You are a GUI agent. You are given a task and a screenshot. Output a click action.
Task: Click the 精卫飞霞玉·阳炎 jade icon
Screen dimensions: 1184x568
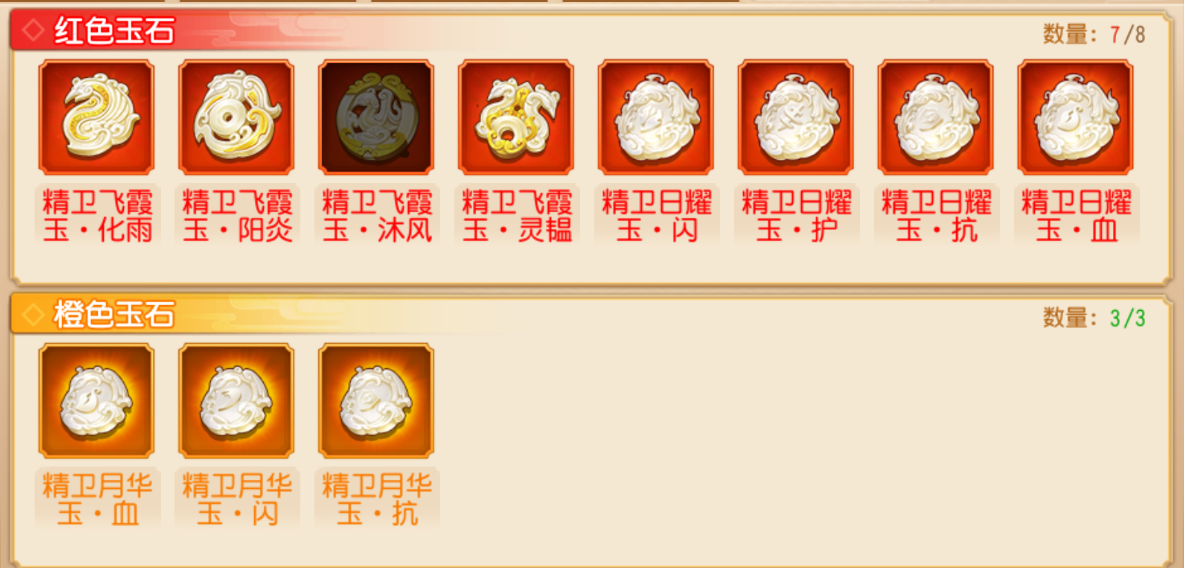coord(236,117)
